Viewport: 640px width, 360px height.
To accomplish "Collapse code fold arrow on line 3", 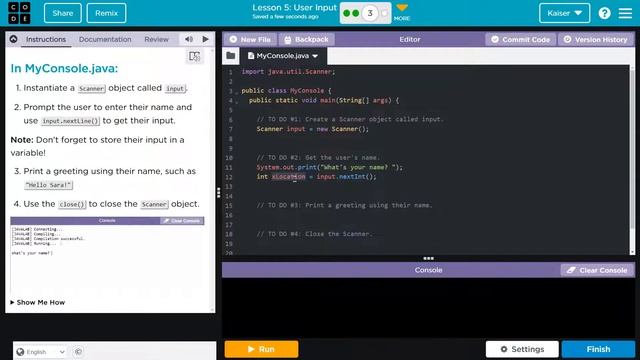I will [x=236, y=92].
